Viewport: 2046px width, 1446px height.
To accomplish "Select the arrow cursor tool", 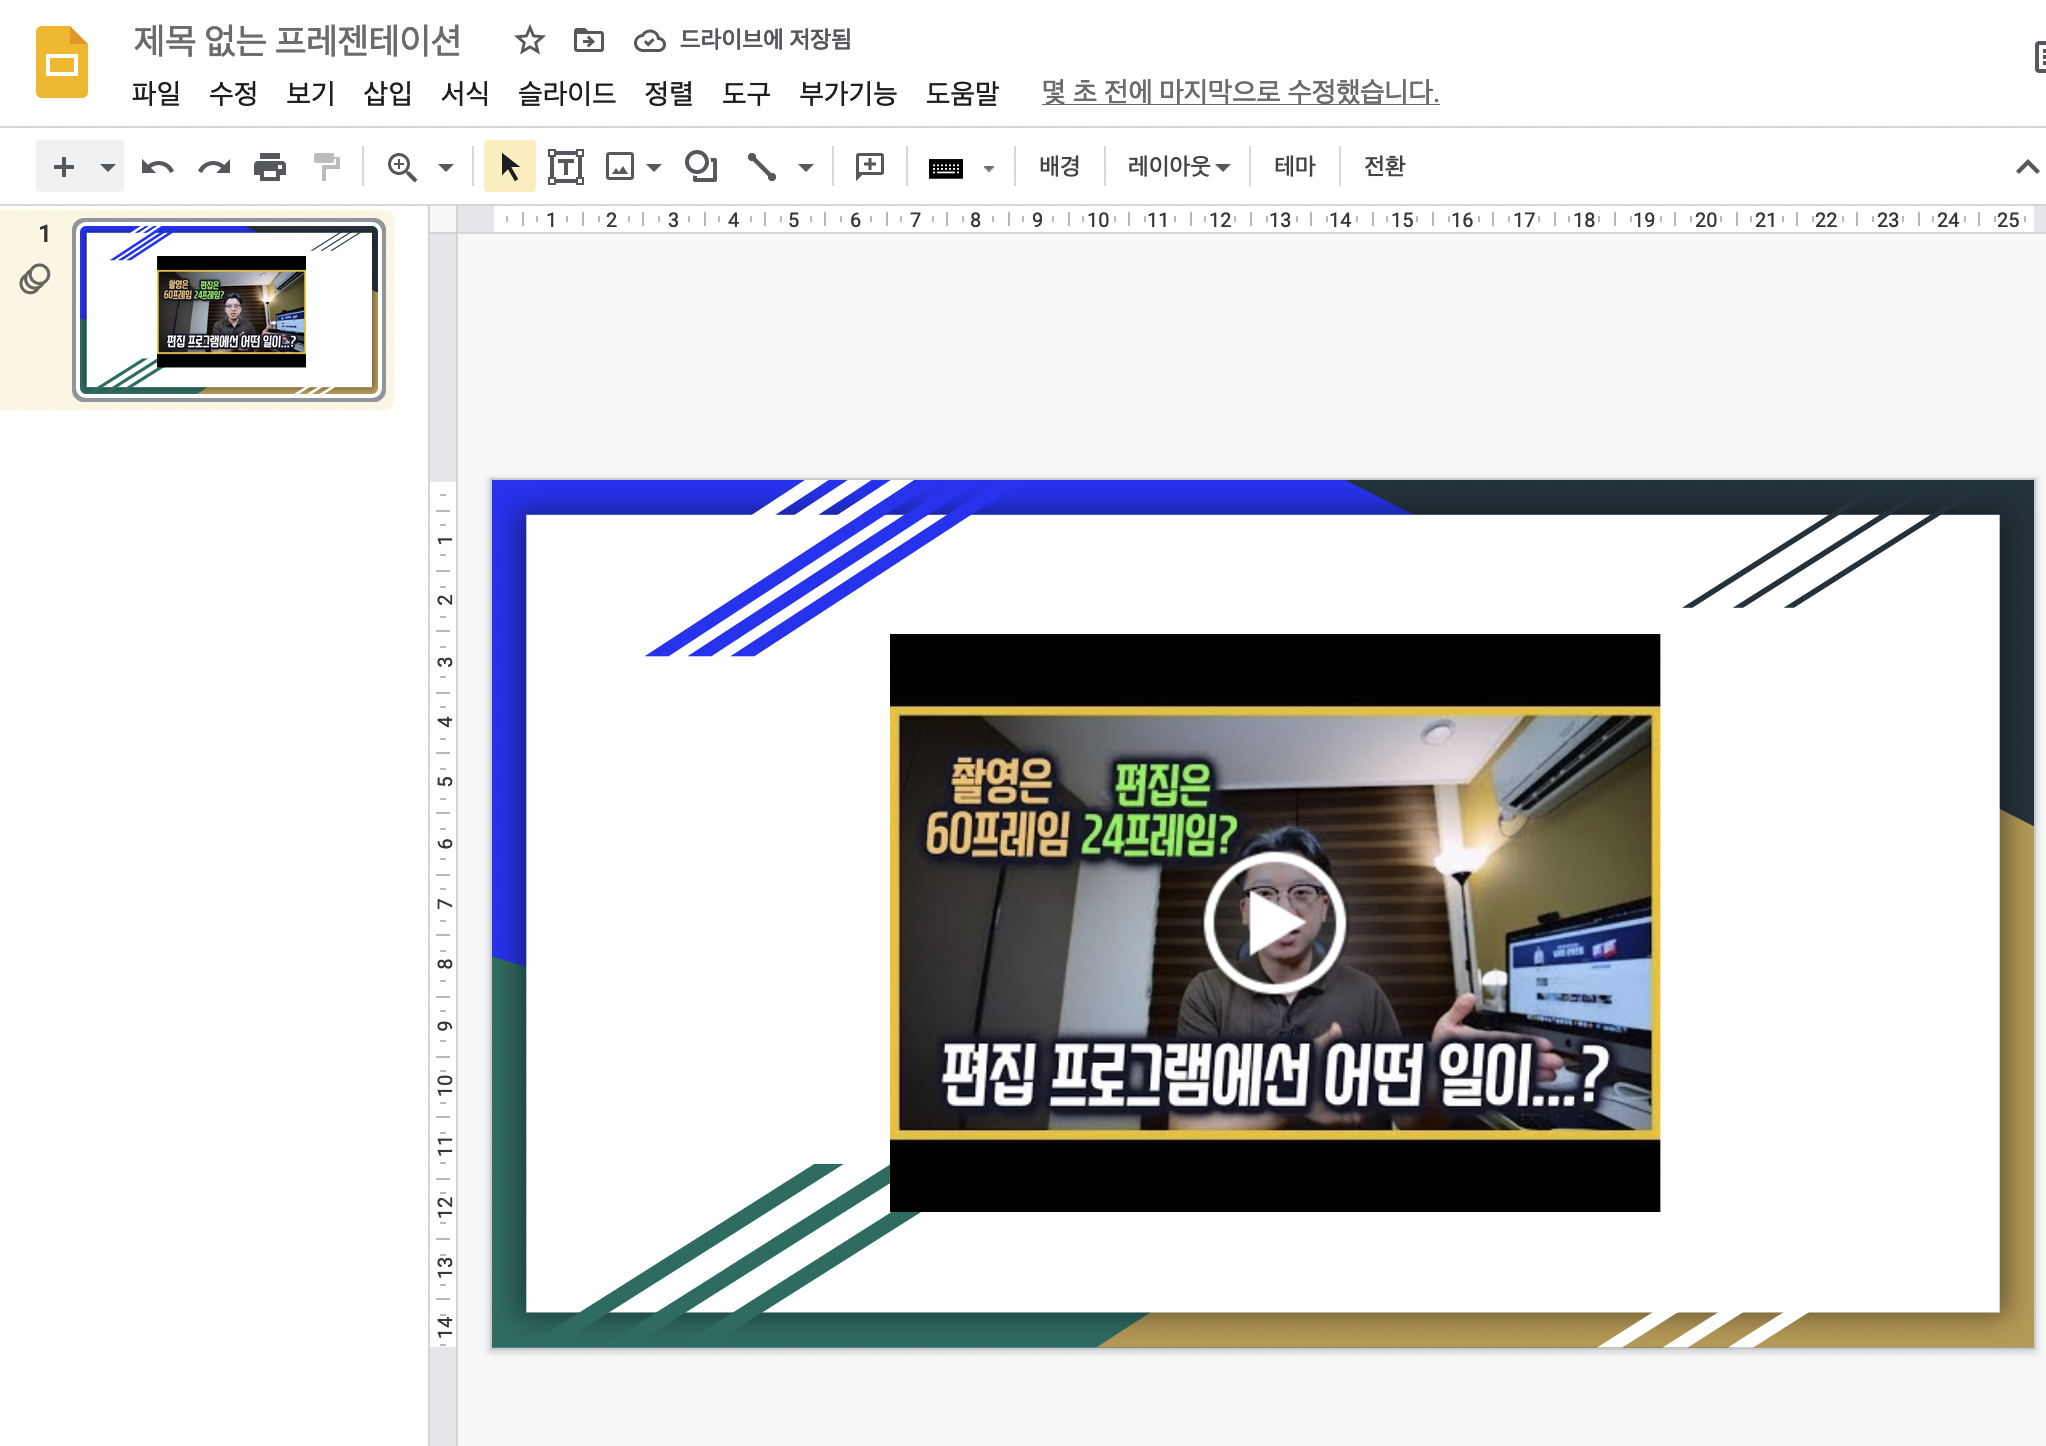I will (509, 167).
